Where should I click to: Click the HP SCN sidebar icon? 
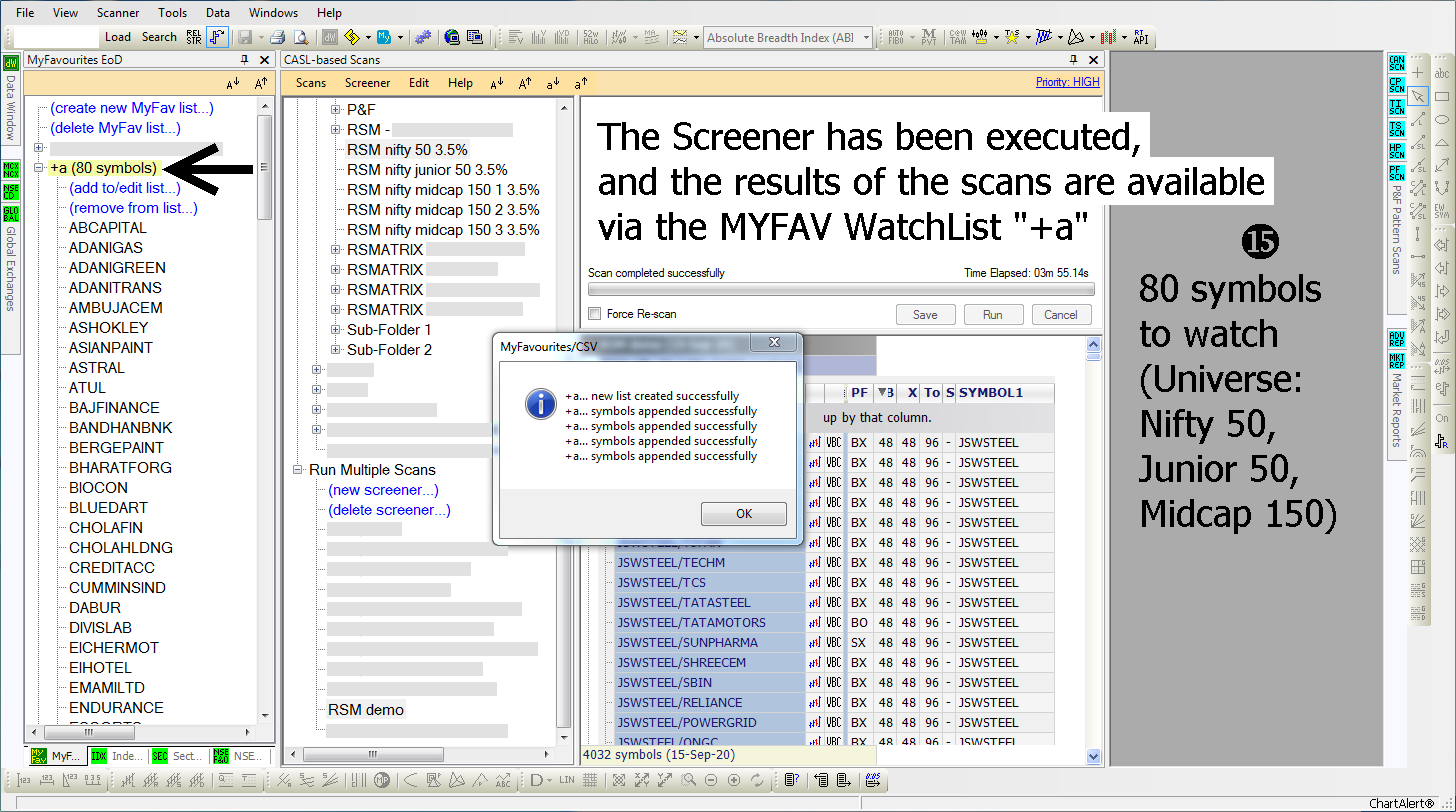tap(1397, 151)
